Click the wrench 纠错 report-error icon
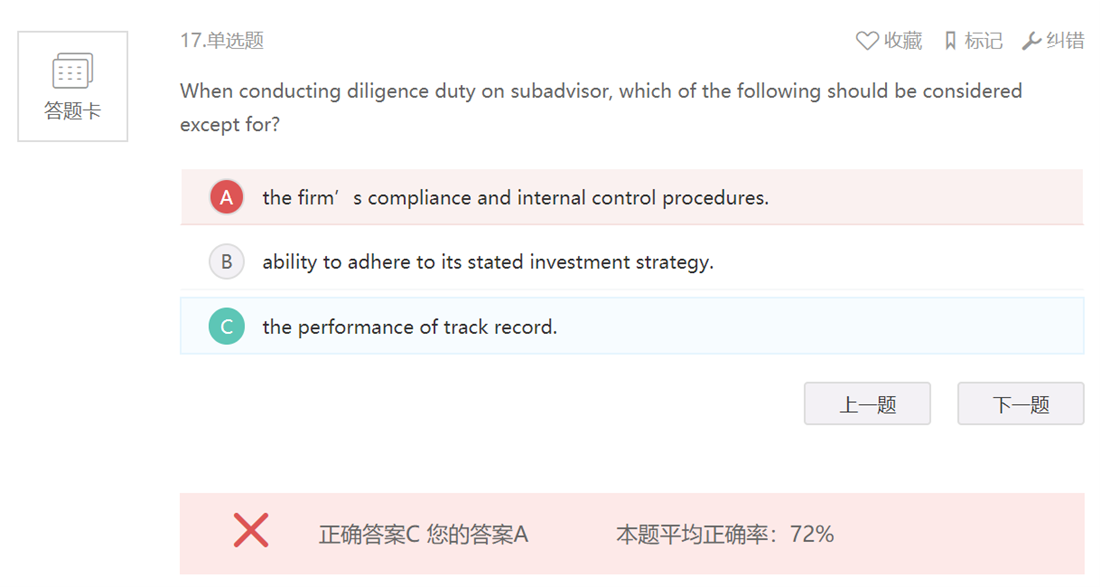The height and width of the screenshot is (587, 1100). tap(1031, 41)
